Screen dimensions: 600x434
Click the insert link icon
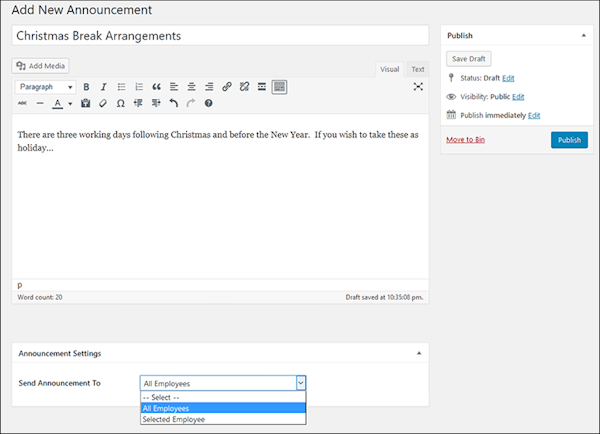pyautogui.click(x=227, y=87)
